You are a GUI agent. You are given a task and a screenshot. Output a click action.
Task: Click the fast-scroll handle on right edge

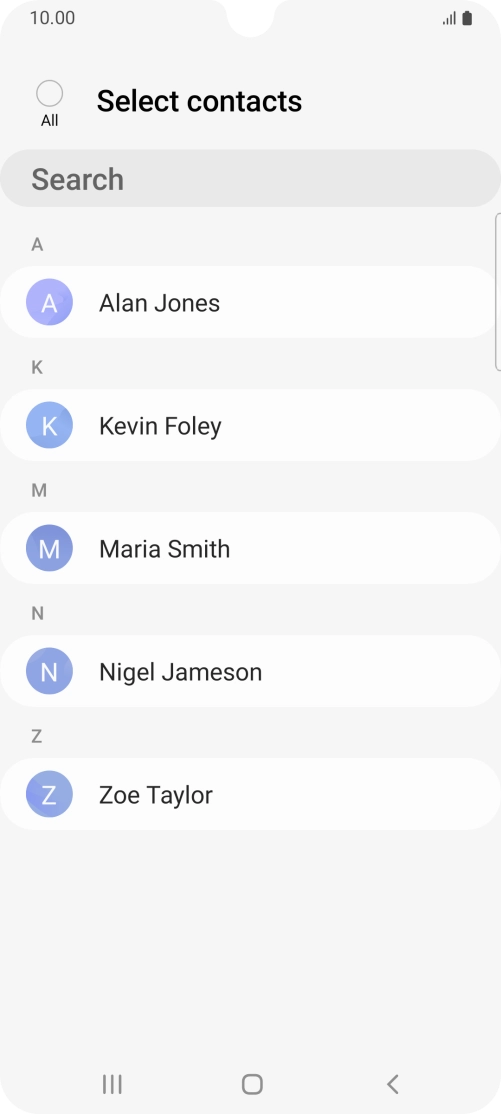pos(497,291)
